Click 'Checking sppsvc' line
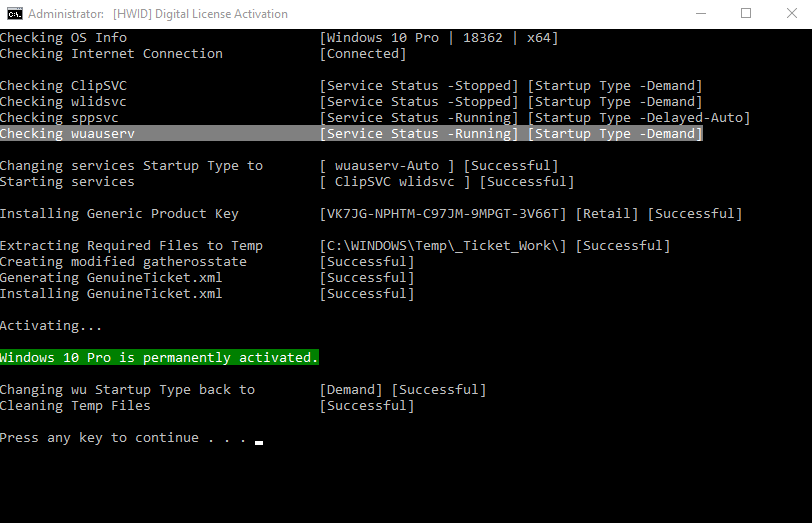812x523 pixels. (x=59, y=118)
